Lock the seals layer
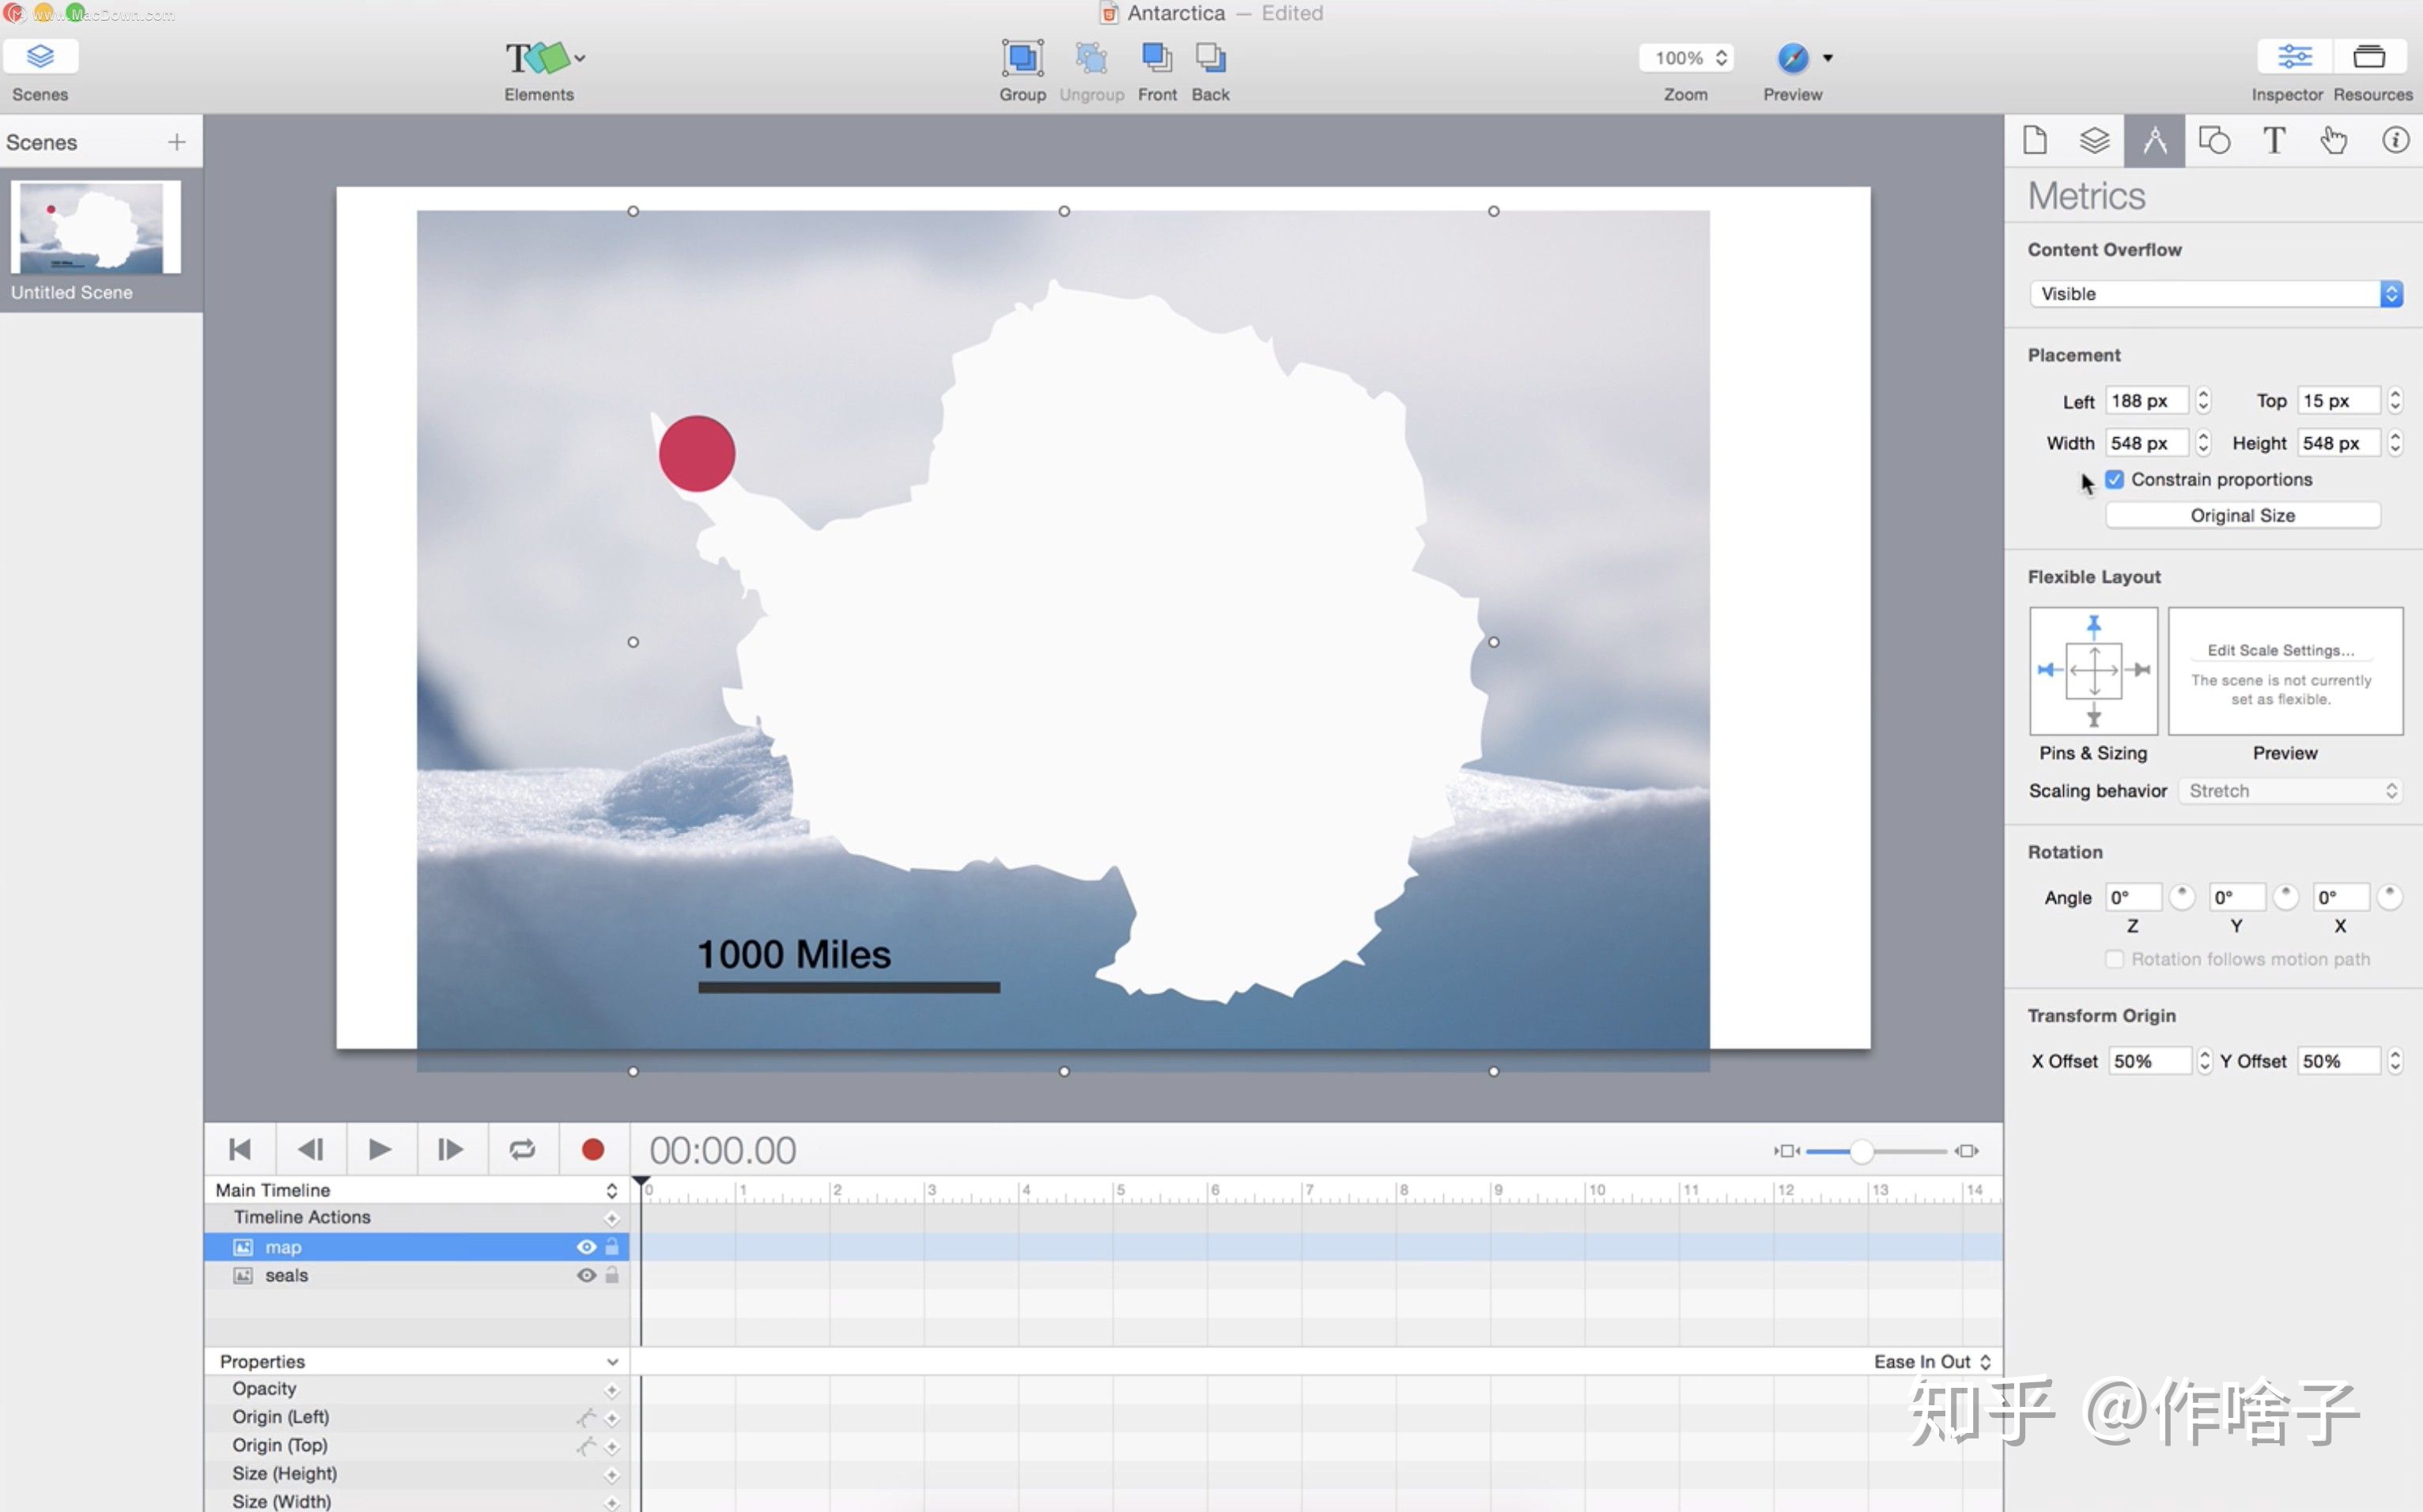This screenshot has width=2423, height=1512. (612, 1276)
